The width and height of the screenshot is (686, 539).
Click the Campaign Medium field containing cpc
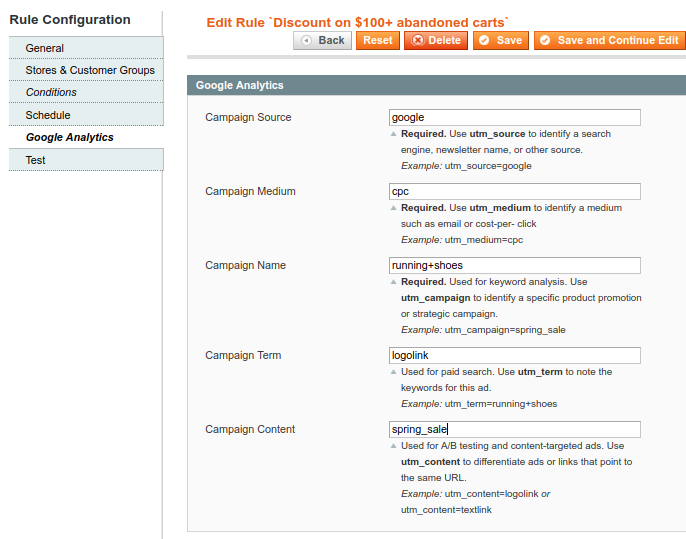coord(514,192)
